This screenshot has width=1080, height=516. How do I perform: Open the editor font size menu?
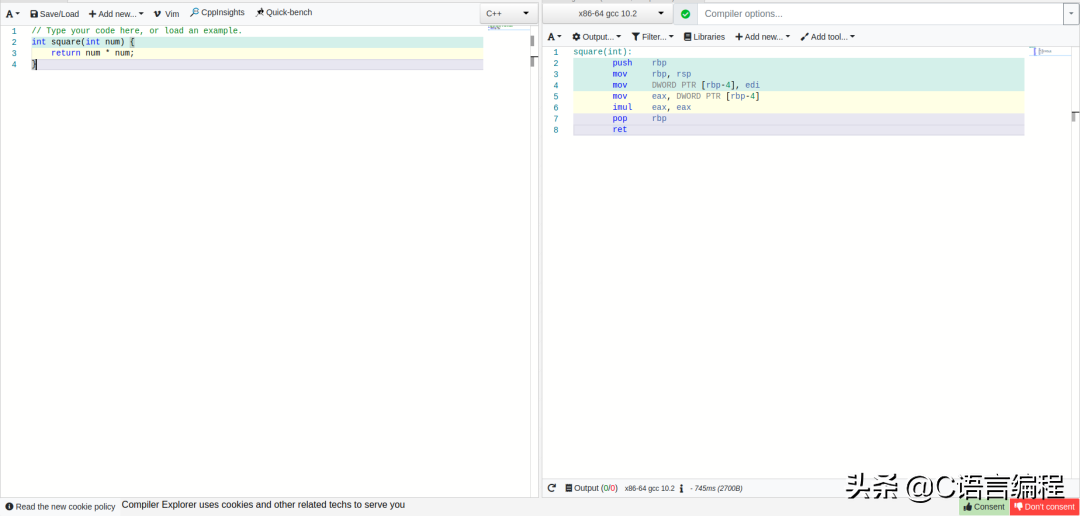tap(12, 14)
